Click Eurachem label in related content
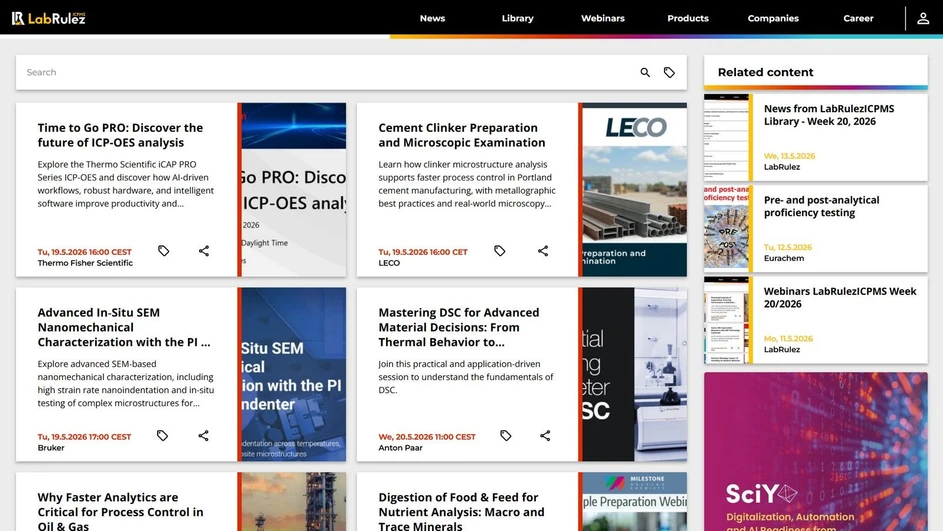Image resolution: width=943 pixels, height=531 pixels. [784, 258]
